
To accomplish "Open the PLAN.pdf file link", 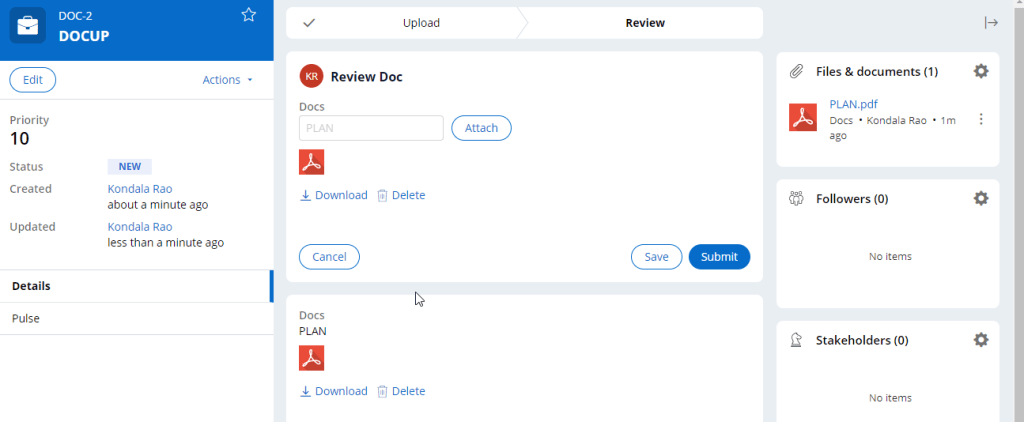I will coord(853,104).
